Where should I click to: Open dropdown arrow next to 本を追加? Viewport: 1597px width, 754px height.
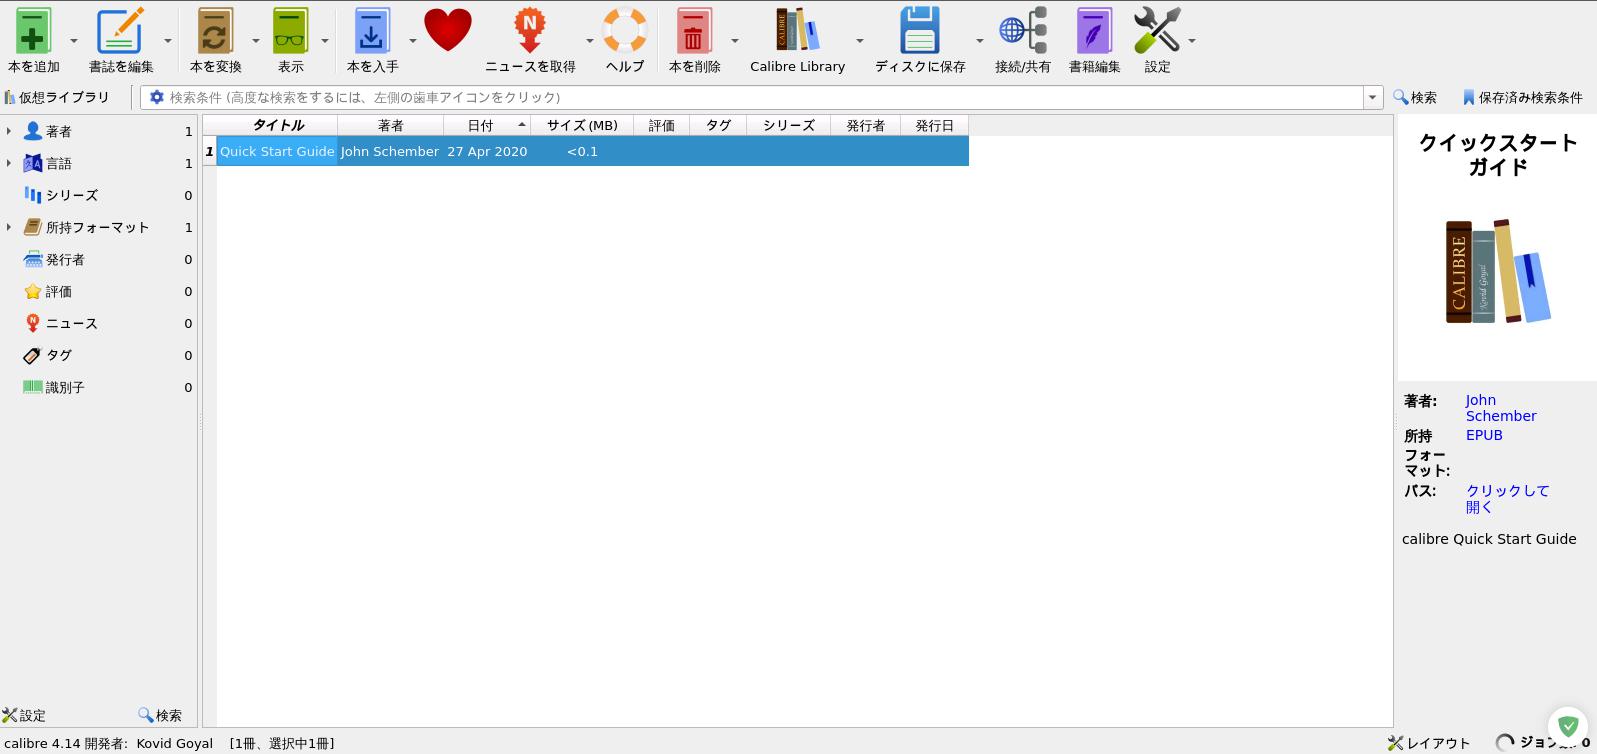click(x=74, y=41)
